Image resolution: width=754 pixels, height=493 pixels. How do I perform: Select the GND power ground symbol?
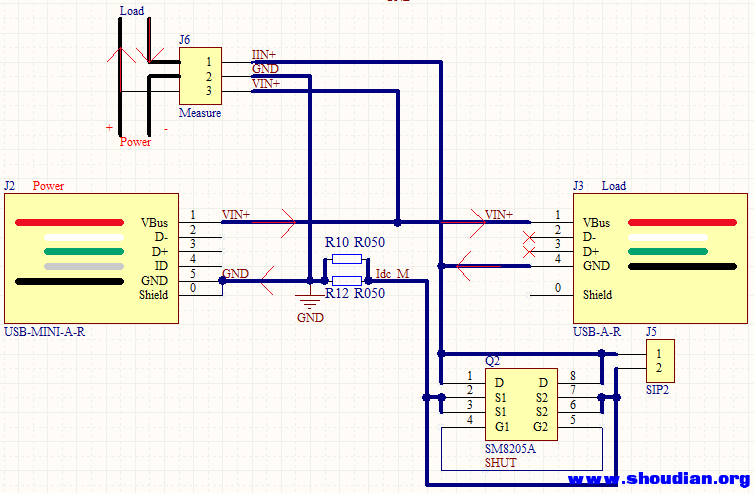tap(310, 299)
